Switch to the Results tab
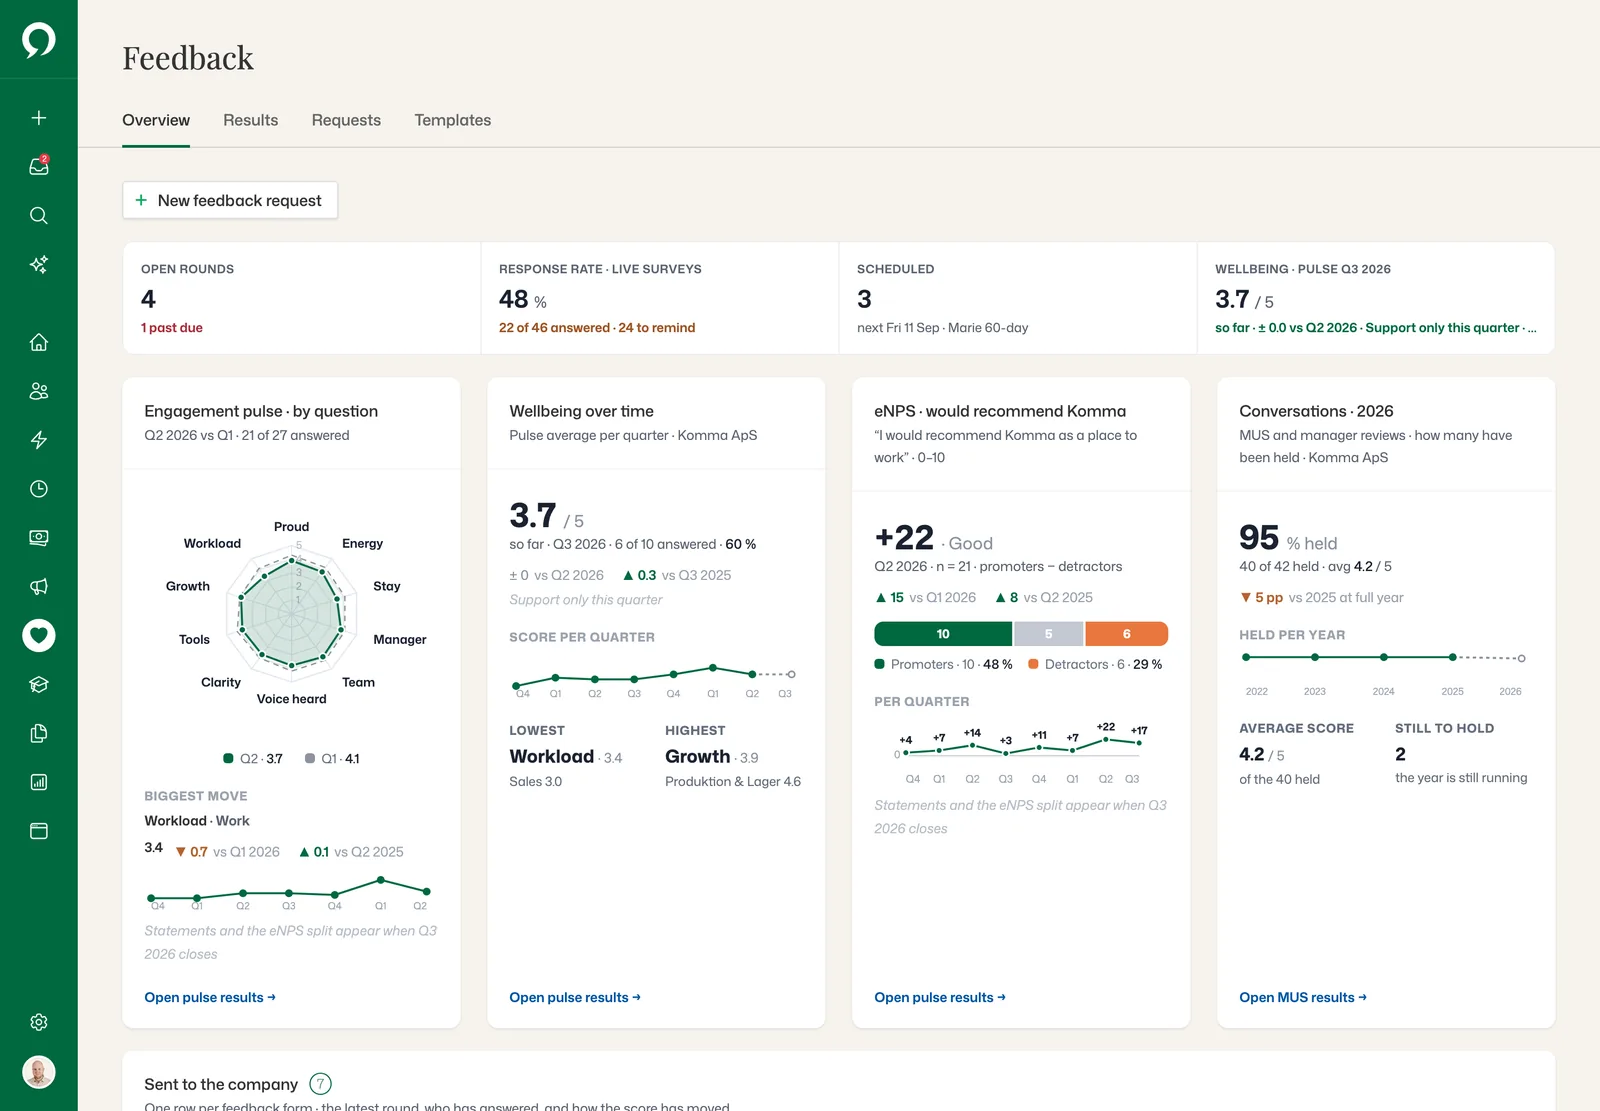 (x=251, y=120)
